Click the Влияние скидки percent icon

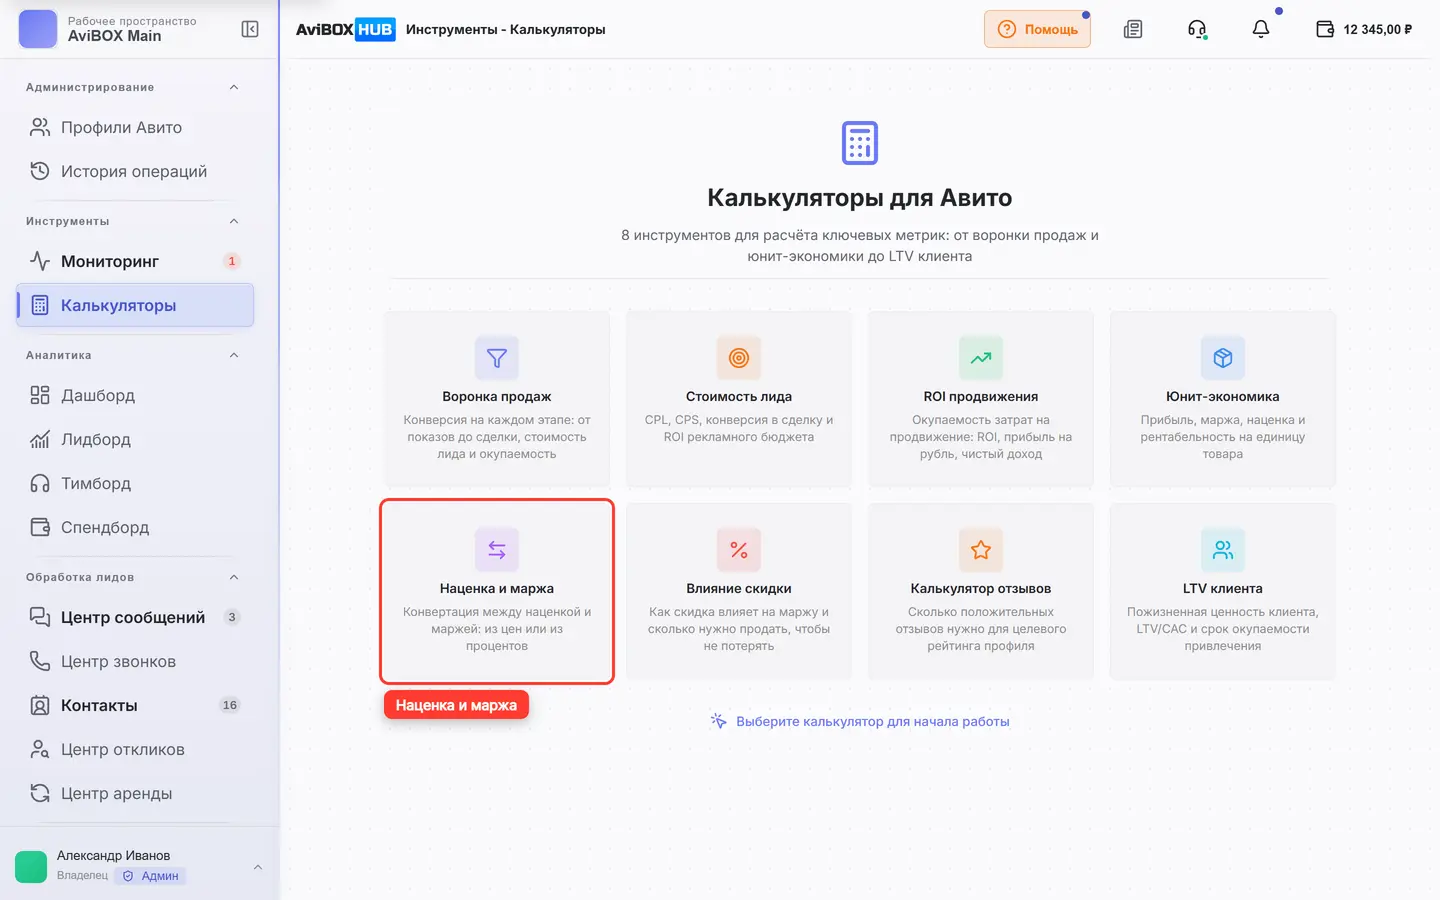[739, 550]
